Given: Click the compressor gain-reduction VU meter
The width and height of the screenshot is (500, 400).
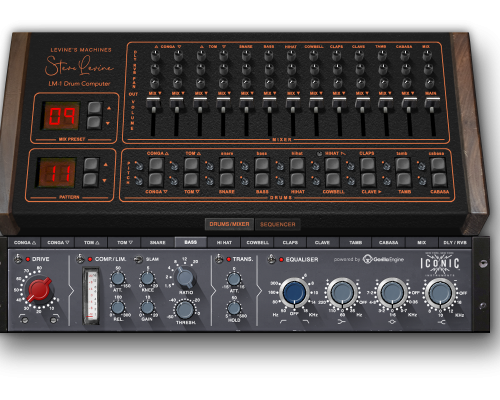Looking at the screenshot, I should [x=91, y=296].
